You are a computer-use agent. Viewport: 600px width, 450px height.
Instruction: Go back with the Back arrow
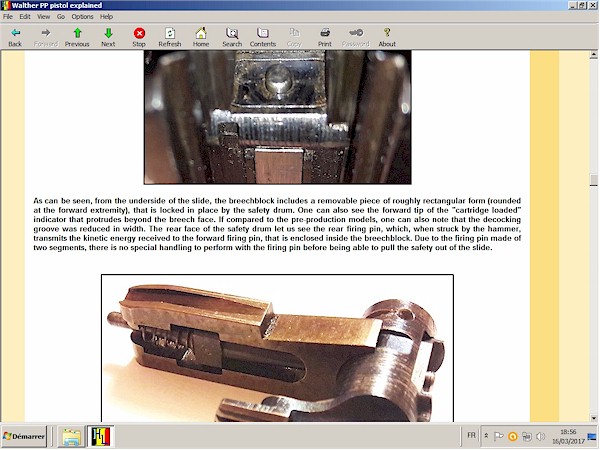tap(15, 37)
